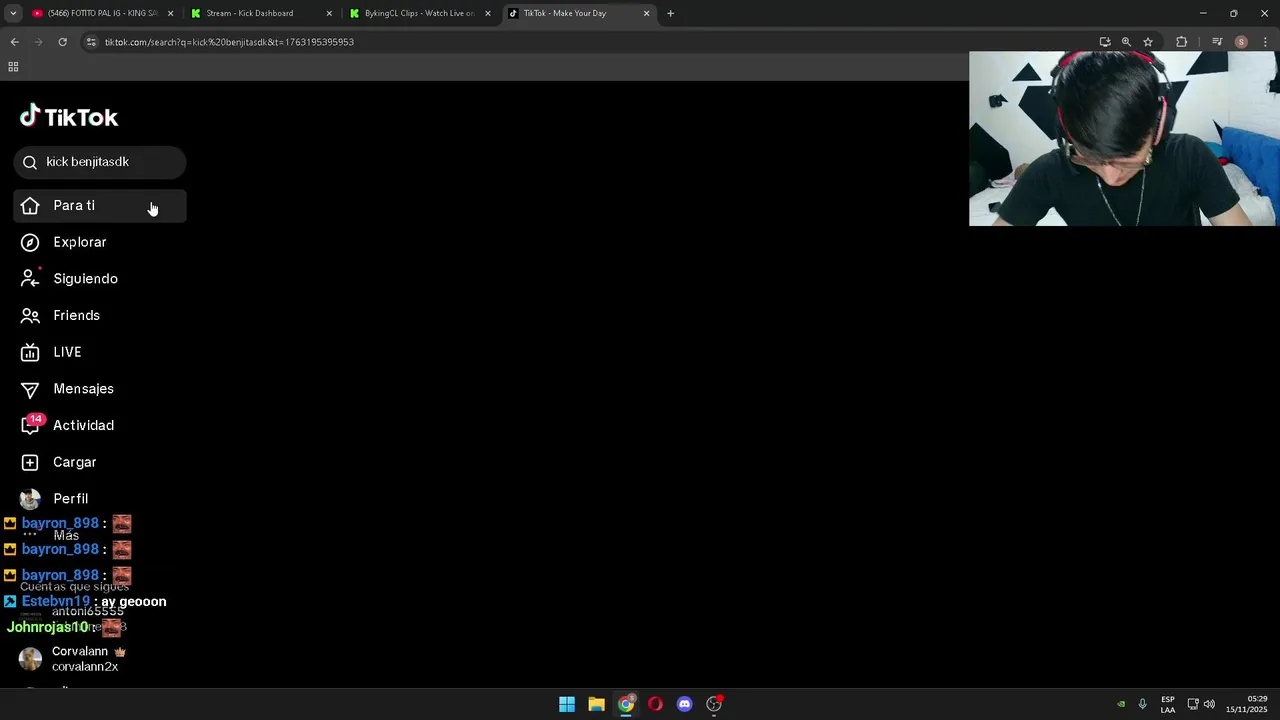Image resolution: width=1280 pixels, height=720 pixels.
Task: Focus the search field containing kick benjitasdk
Action: [x=100, y=162]
